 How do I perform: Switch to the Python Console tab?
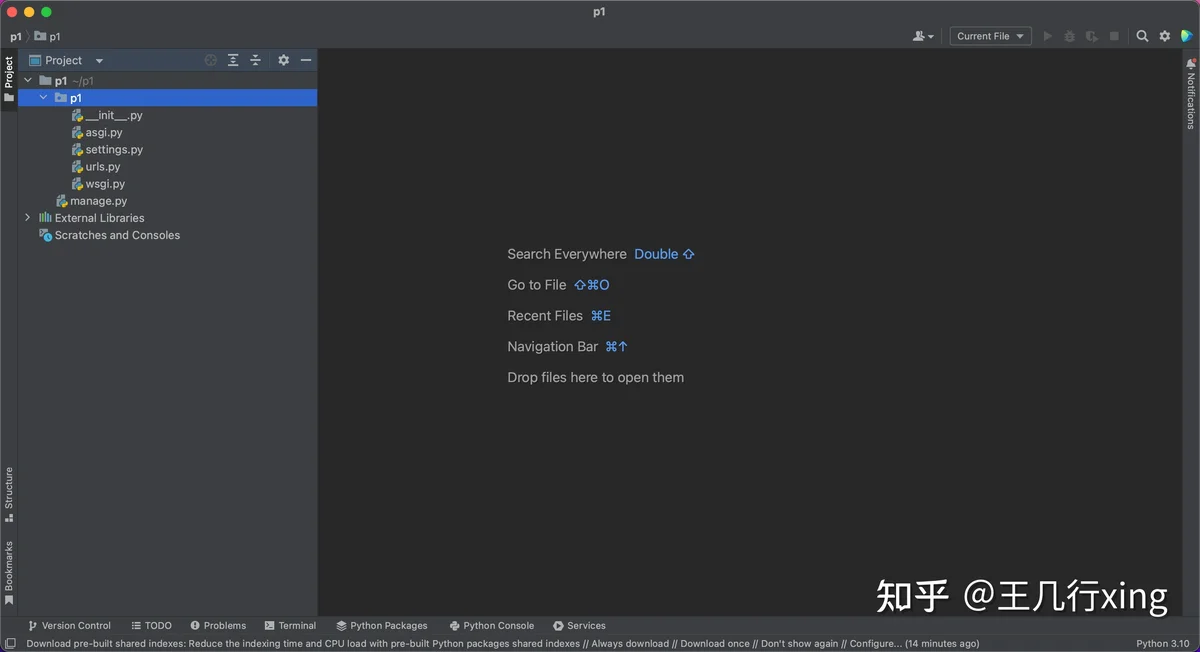[491, 626]
